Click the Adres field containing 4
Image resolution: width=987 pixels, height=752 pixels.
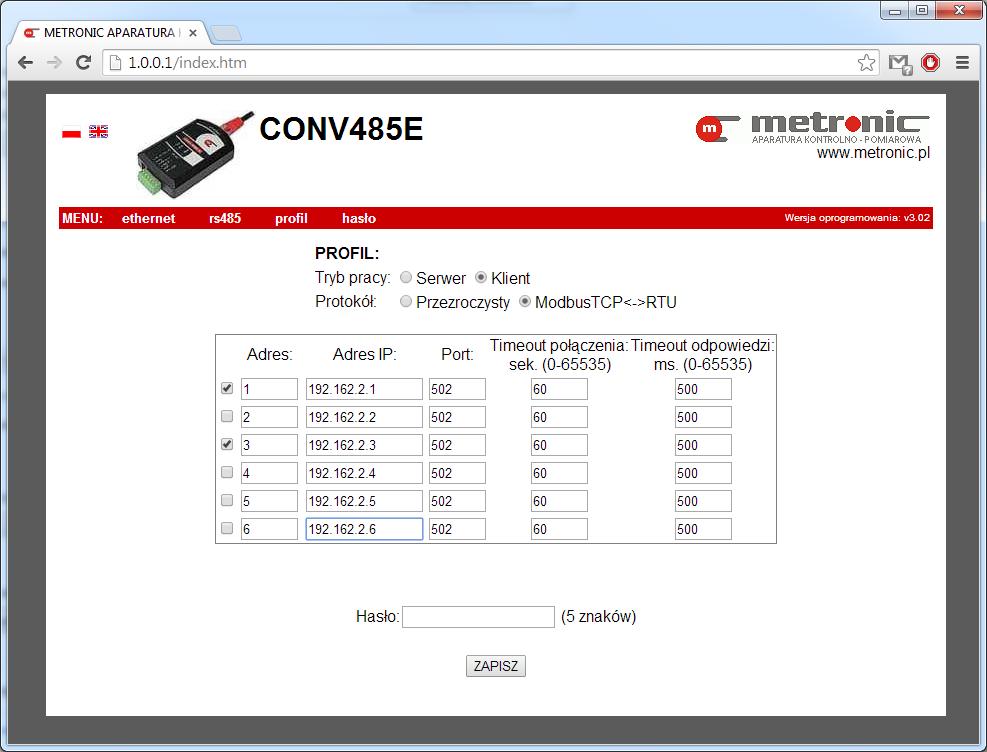pyautogui.click(x=269, y=473)
